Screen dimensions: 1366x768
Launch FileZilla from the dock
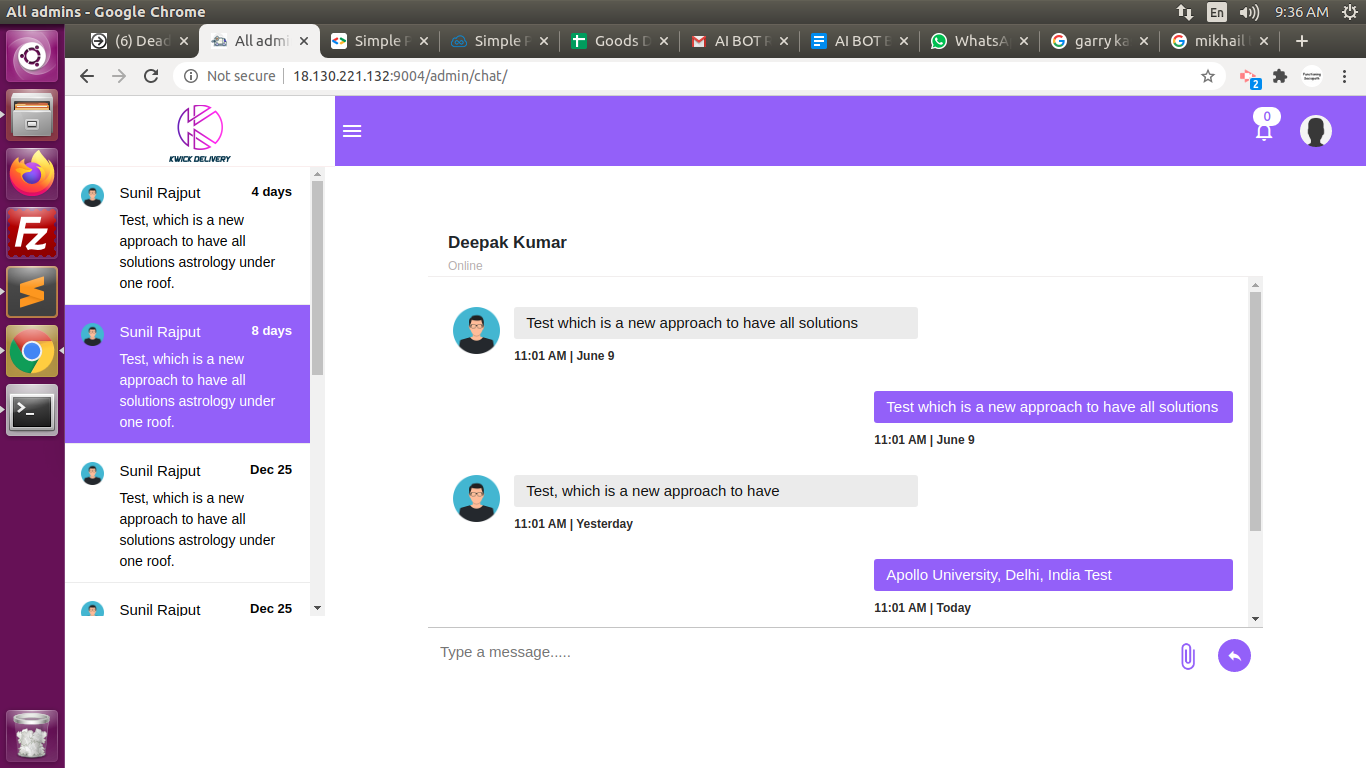coord(32,233)
